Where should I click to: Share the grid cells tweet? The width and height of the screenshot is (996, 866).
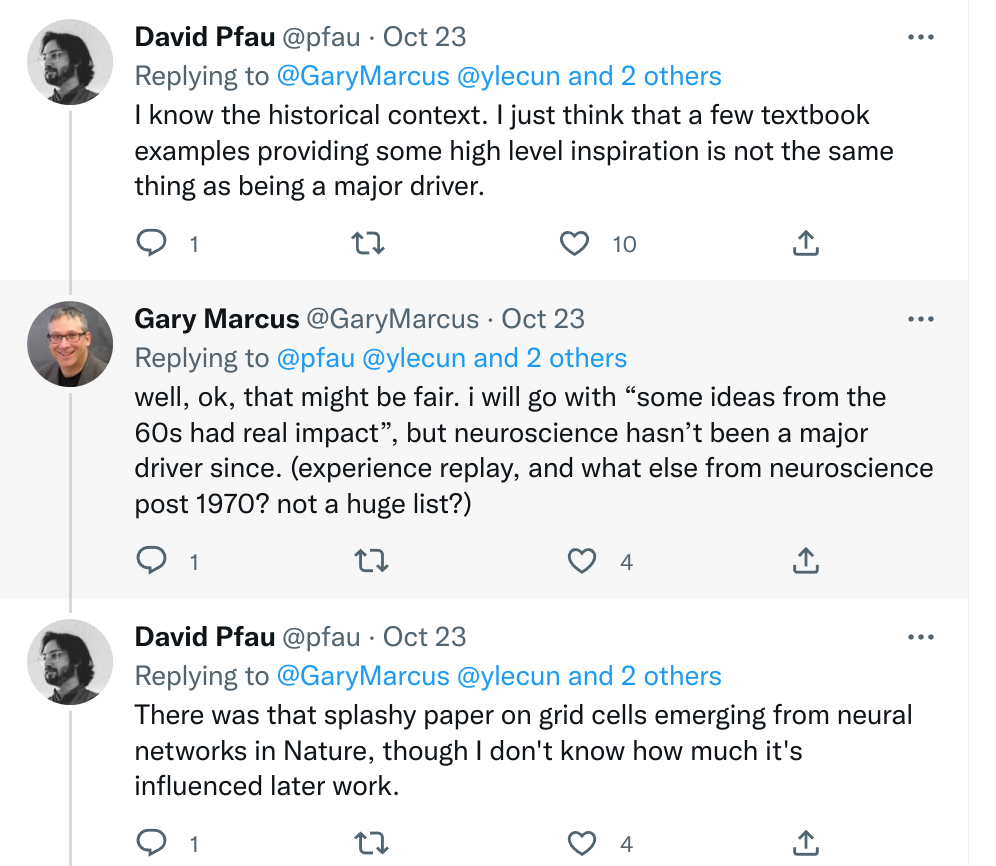click(806, 844)
